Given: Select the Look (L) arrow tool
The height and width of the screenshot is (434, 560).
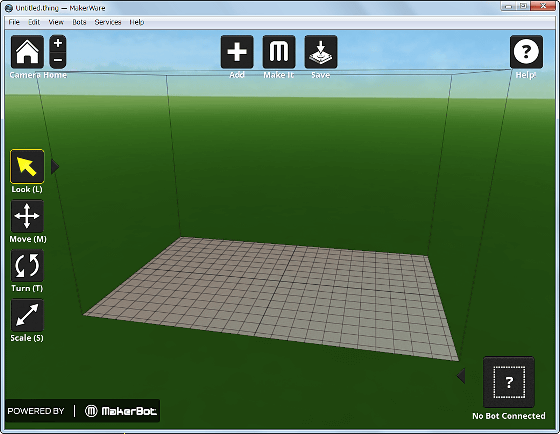Looking at the screenshot, I should (28, 166).
